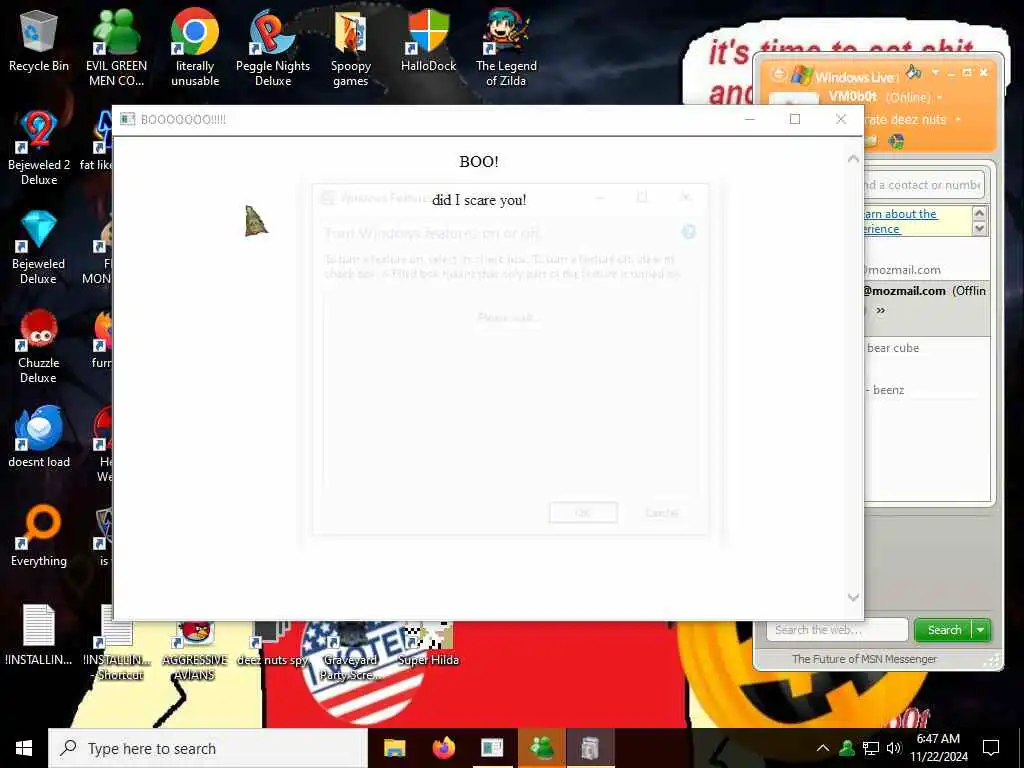Image resolution: width=1024 pixels, height=768 pixels.
Task: Click the Search the web field in Messenger
Action: 838,630
